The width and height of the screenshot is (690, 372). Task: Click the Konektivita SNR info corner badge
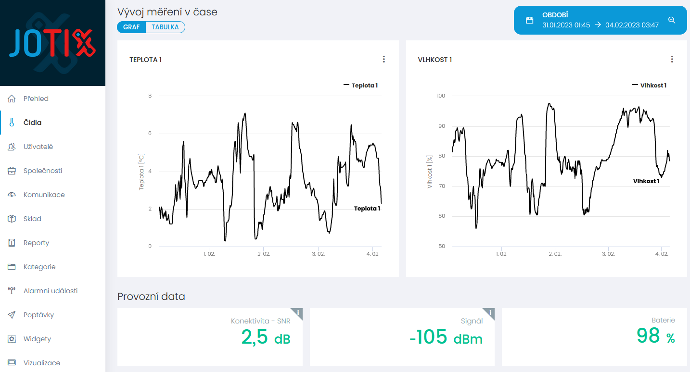pos(298,313)
